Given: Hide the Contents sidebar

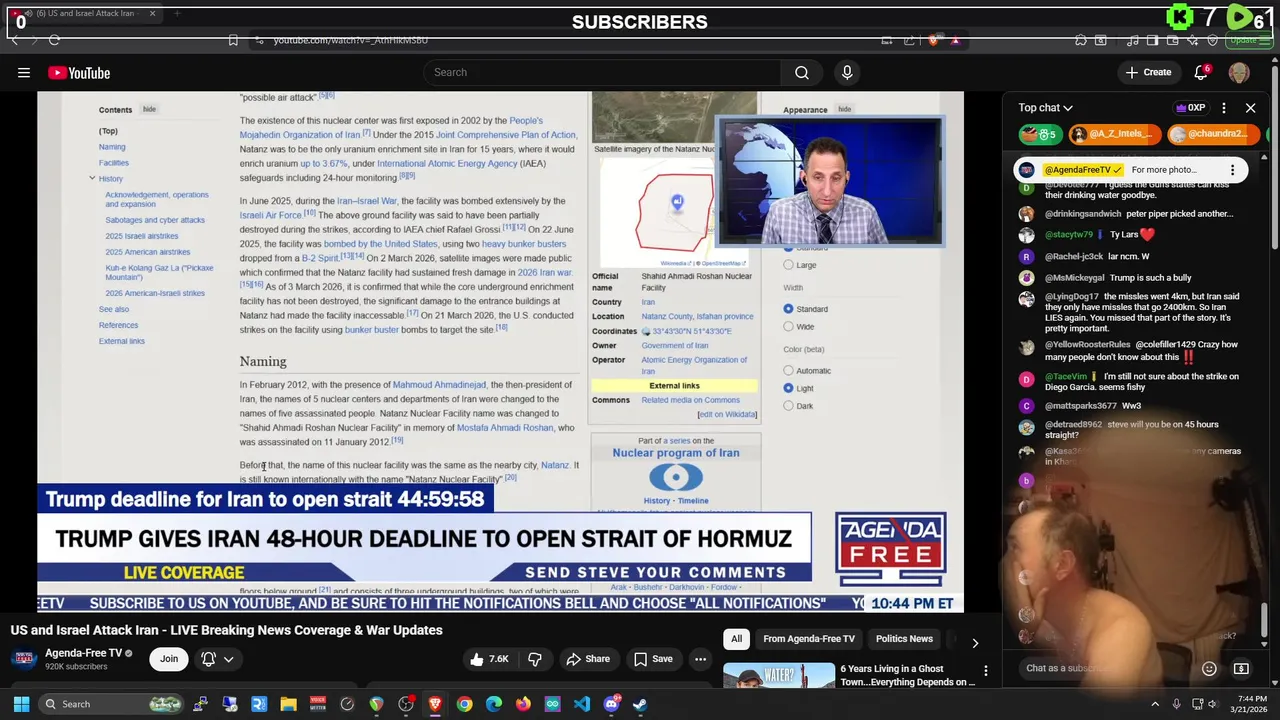Looking at the screenshot, I should tap(149, 109).
